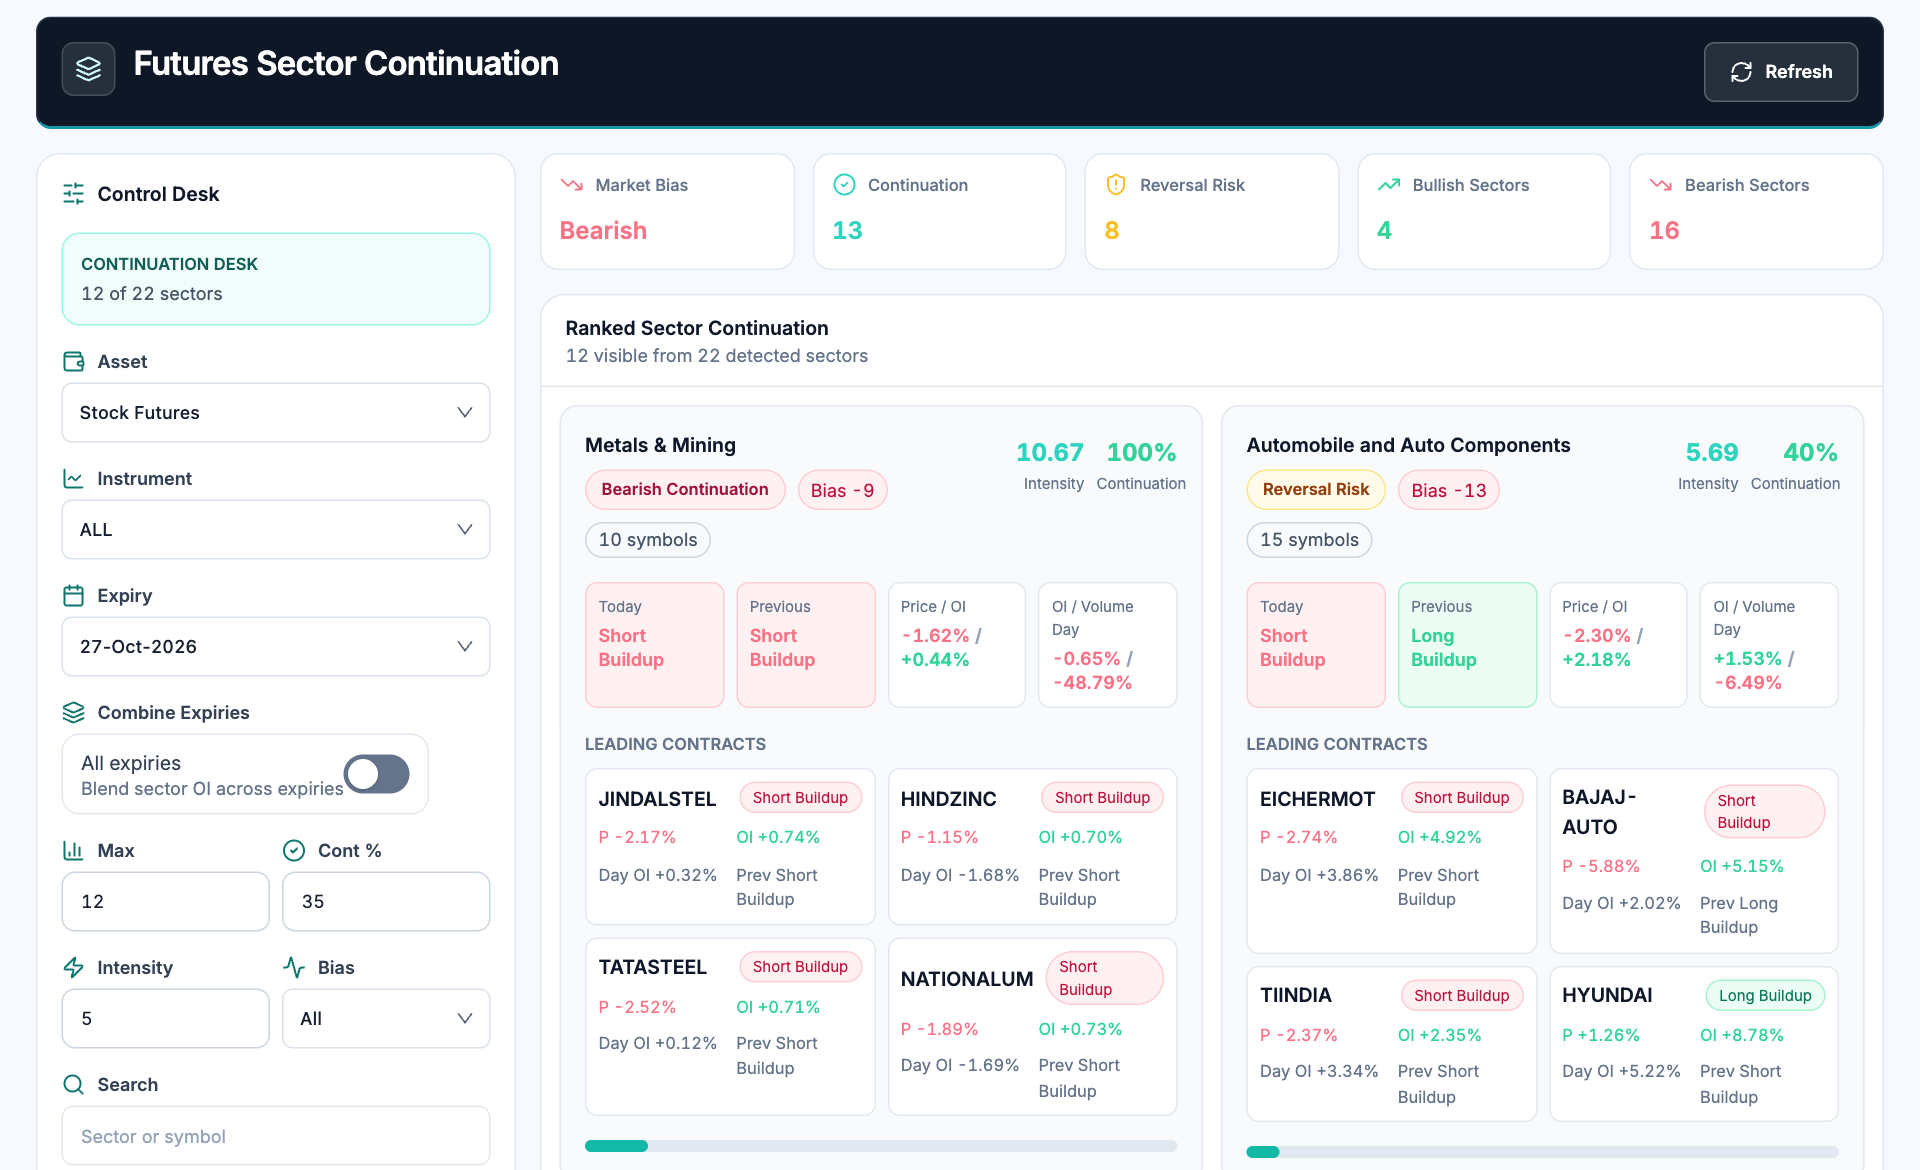Viewport: 1920px width, 1170px height.
Task: Click the Bullish Sectors 4 stat card
Action: coord(1484,211)
